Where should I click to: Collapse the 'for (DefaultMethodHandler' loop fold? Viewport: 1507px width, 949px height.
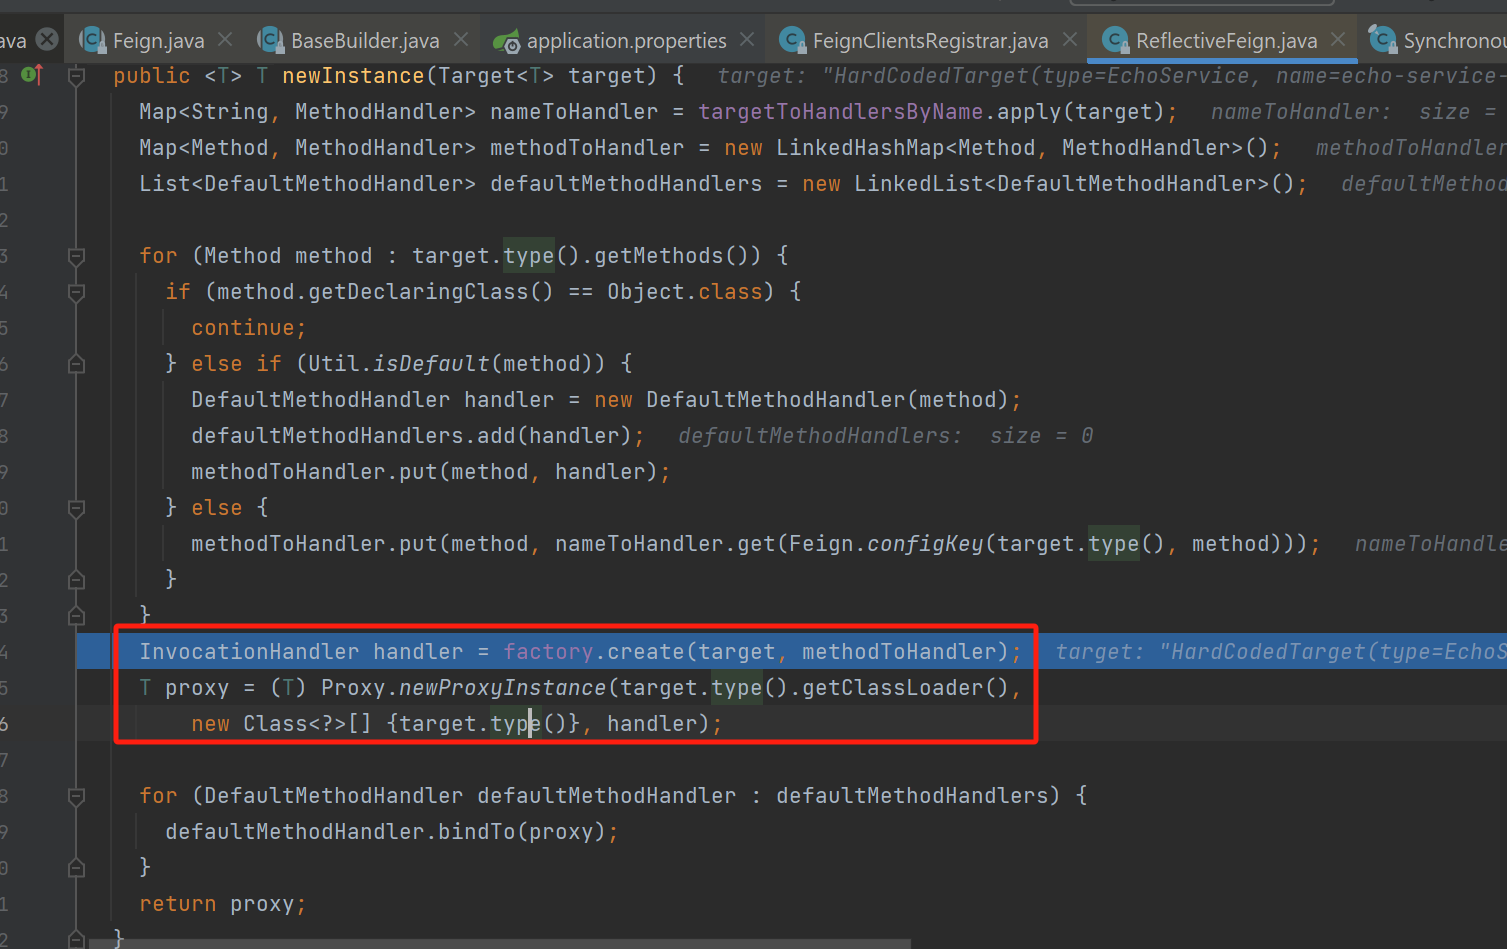click(x=76, y=797)
